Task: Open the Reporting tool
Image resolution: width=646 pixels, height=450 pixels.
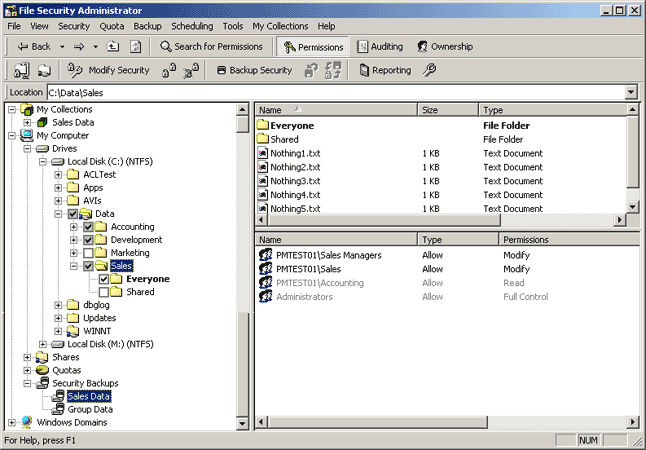Action: tap(386, 70)
